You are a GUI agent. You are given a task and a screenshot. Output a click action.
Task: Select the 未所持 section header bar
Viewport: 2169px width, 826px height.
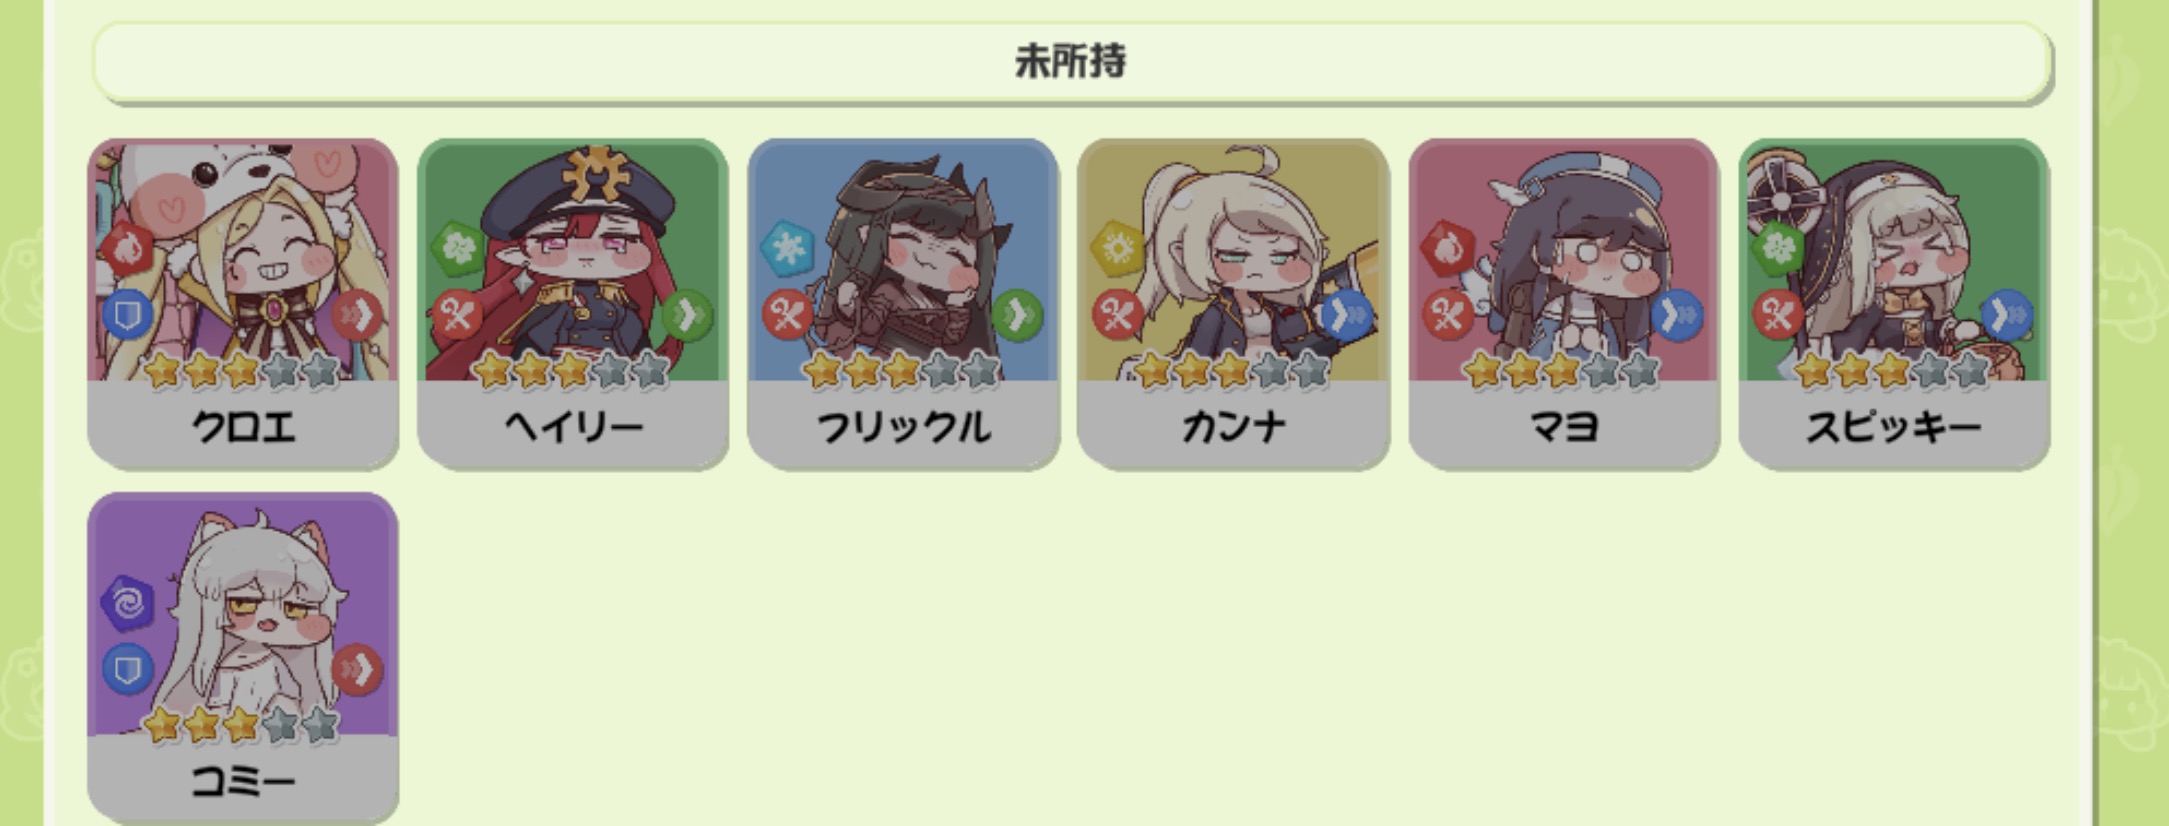pyautogui.click(x=1071, y=62)
